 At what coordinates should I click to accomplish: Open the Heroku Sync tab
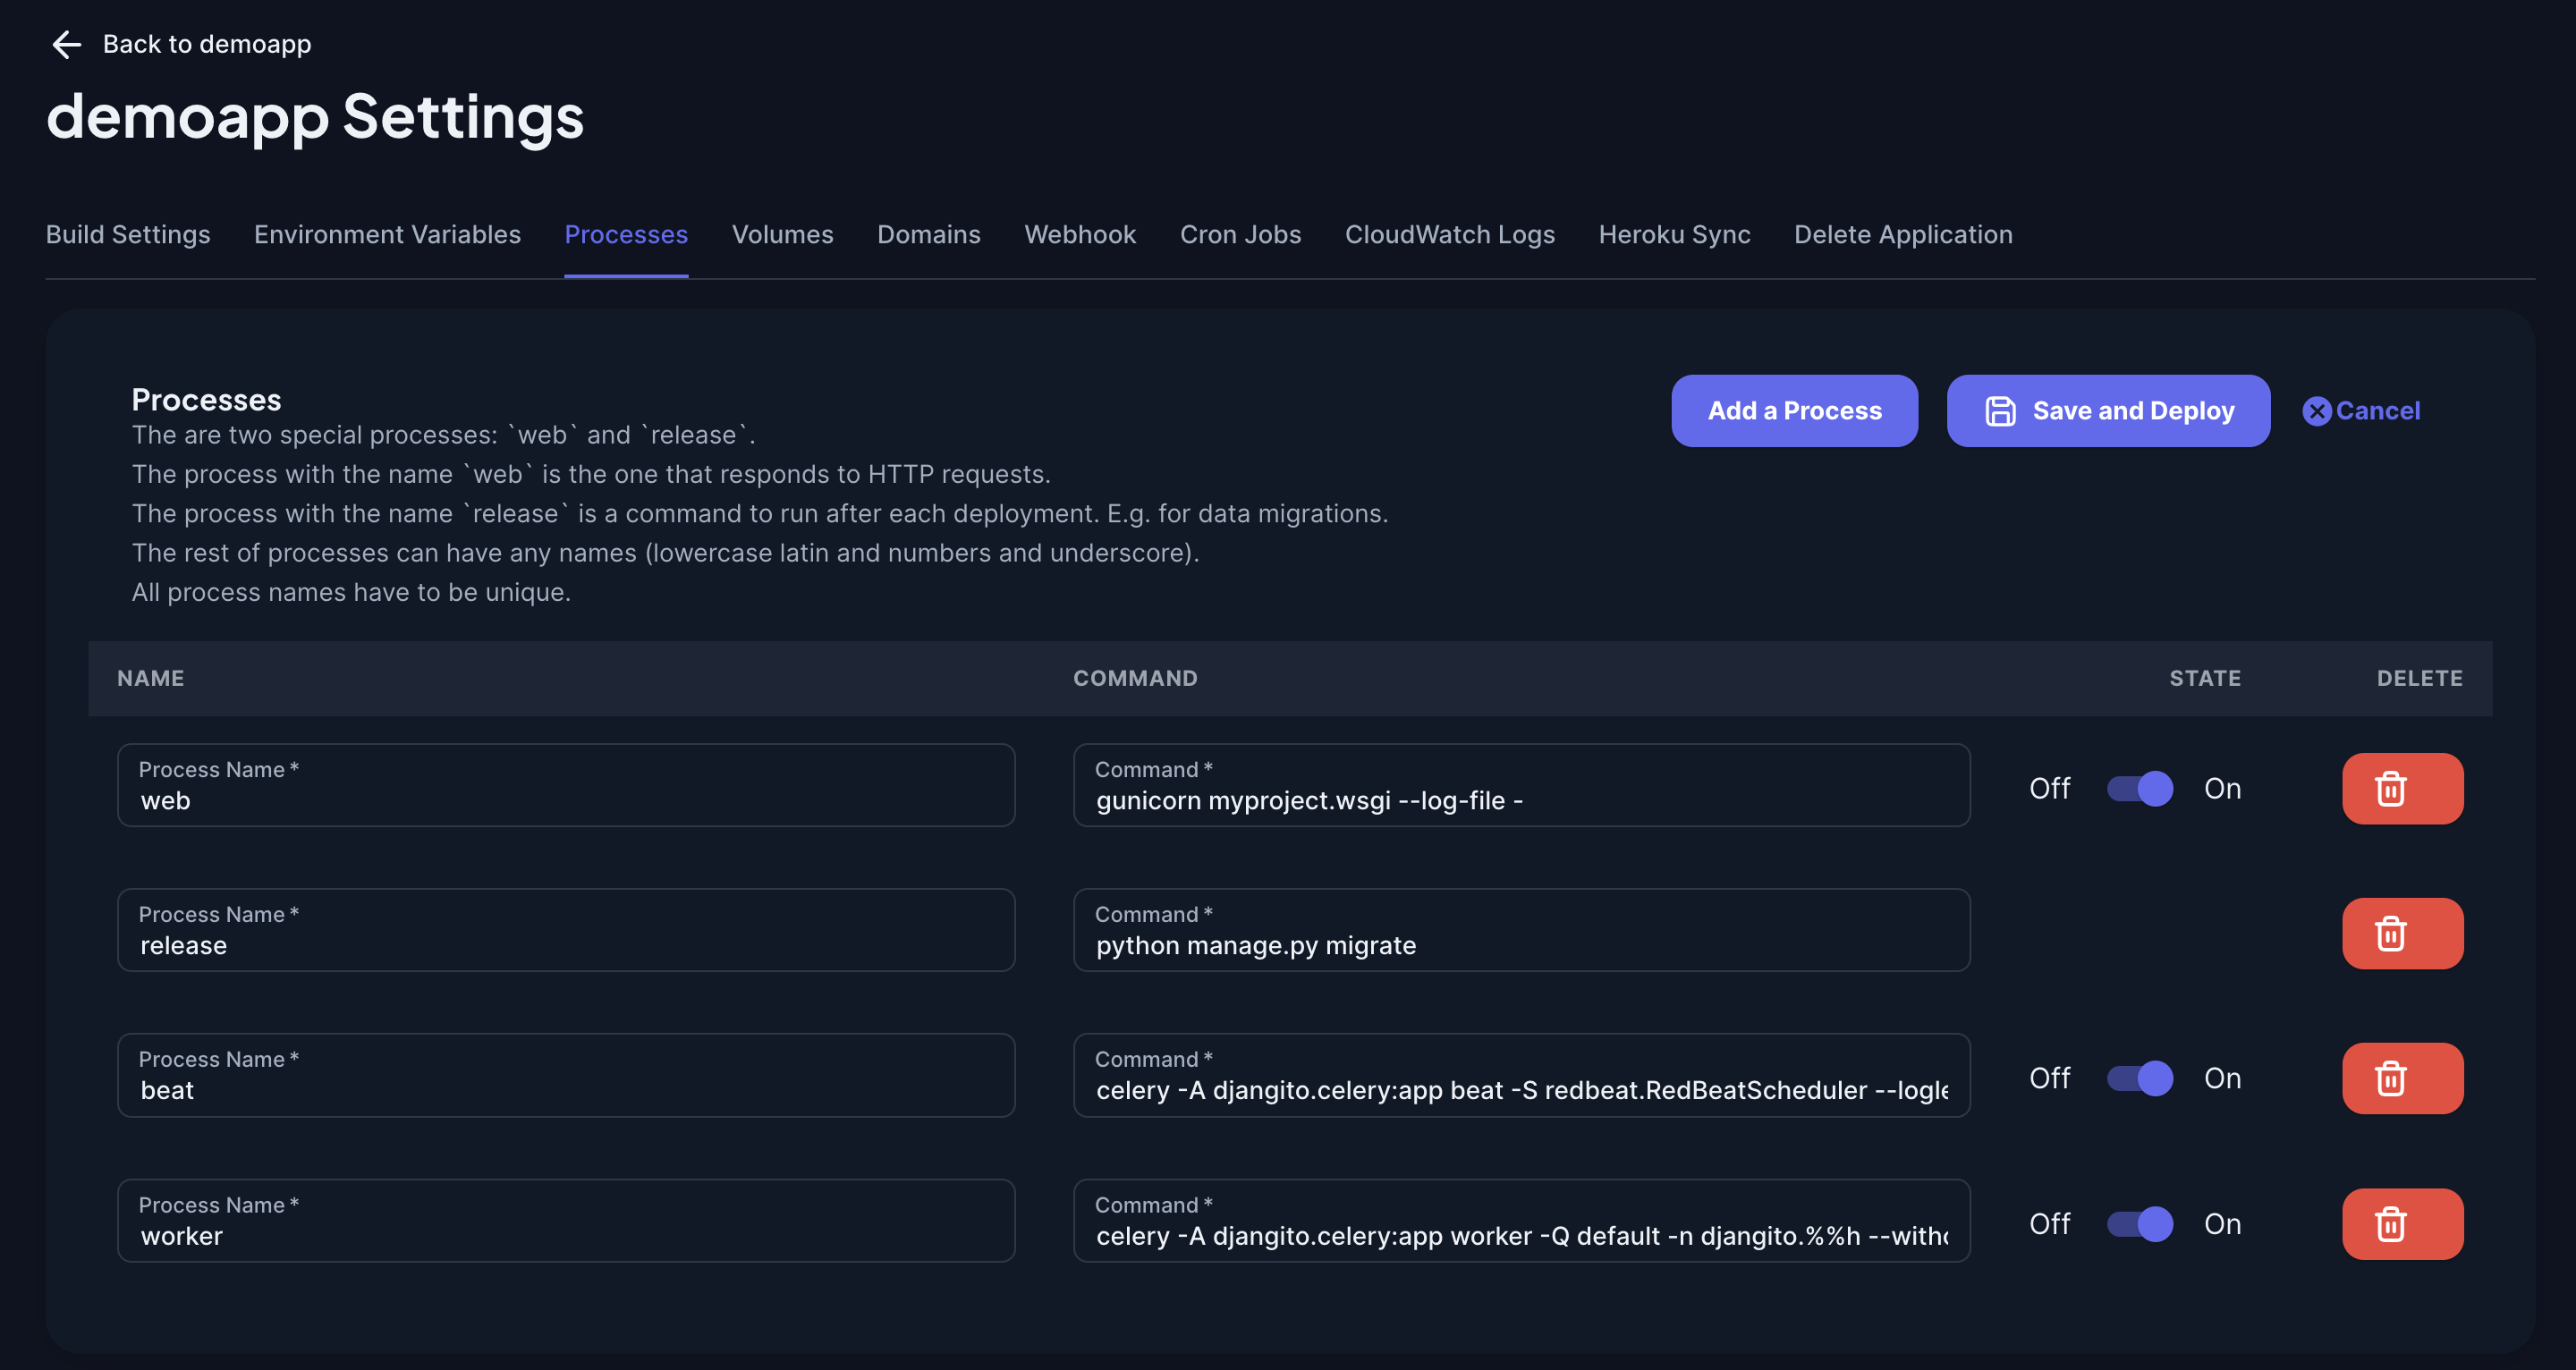pyautogui.click(x=1674, y=234)
